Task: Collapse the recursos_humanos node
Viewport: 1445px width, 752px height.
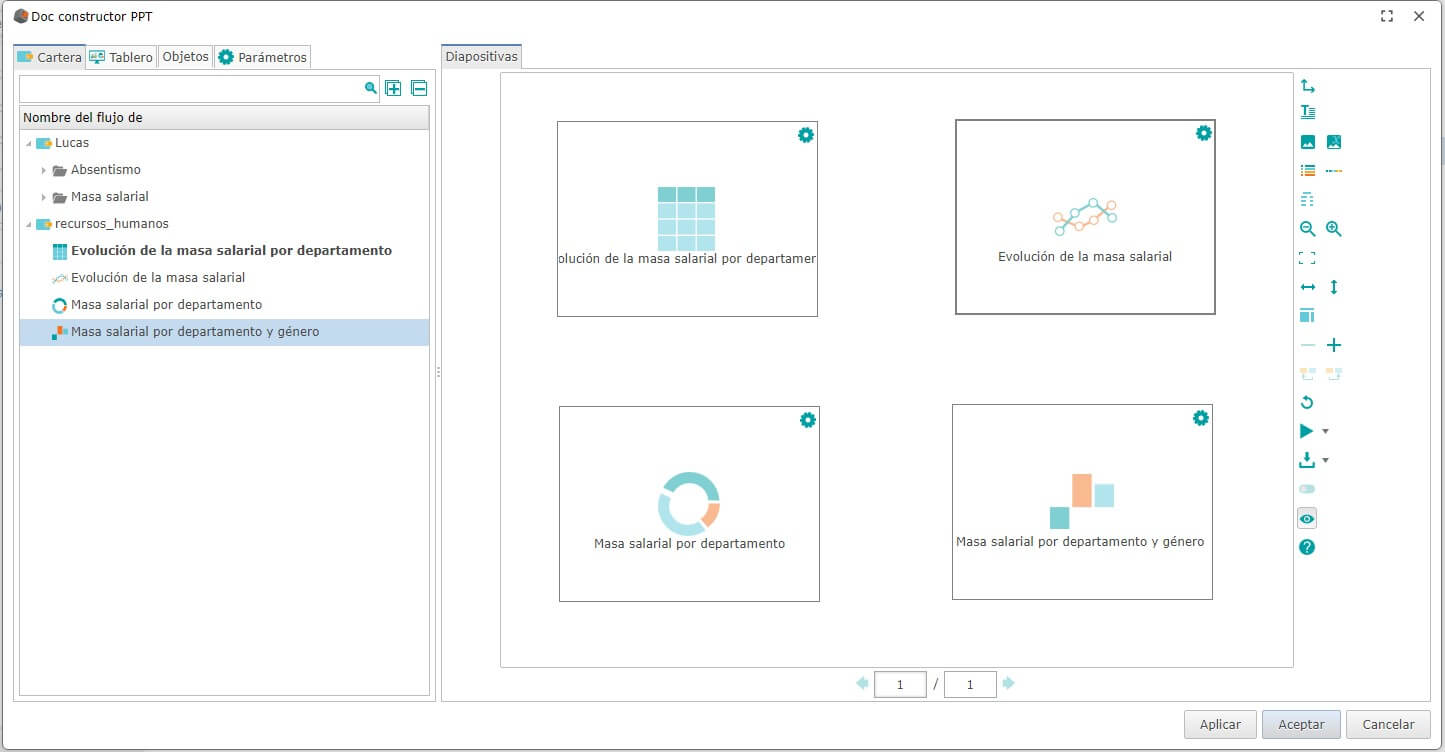Action: coord(28,225)
